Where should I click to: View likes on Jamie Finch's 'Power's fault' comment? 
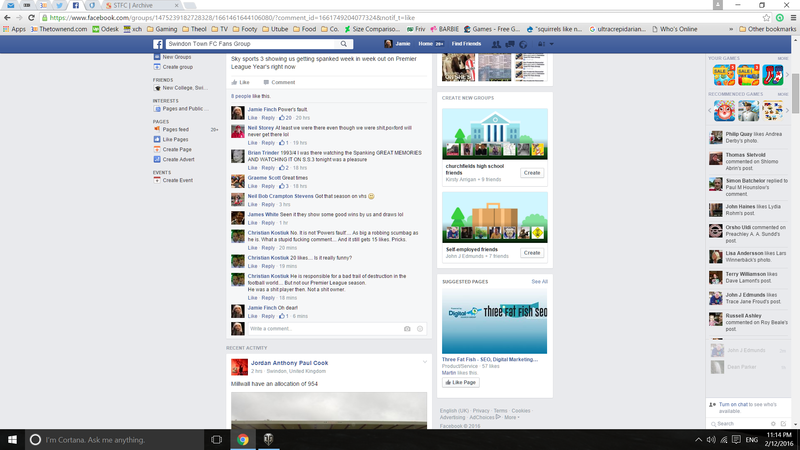click(285, 118)
